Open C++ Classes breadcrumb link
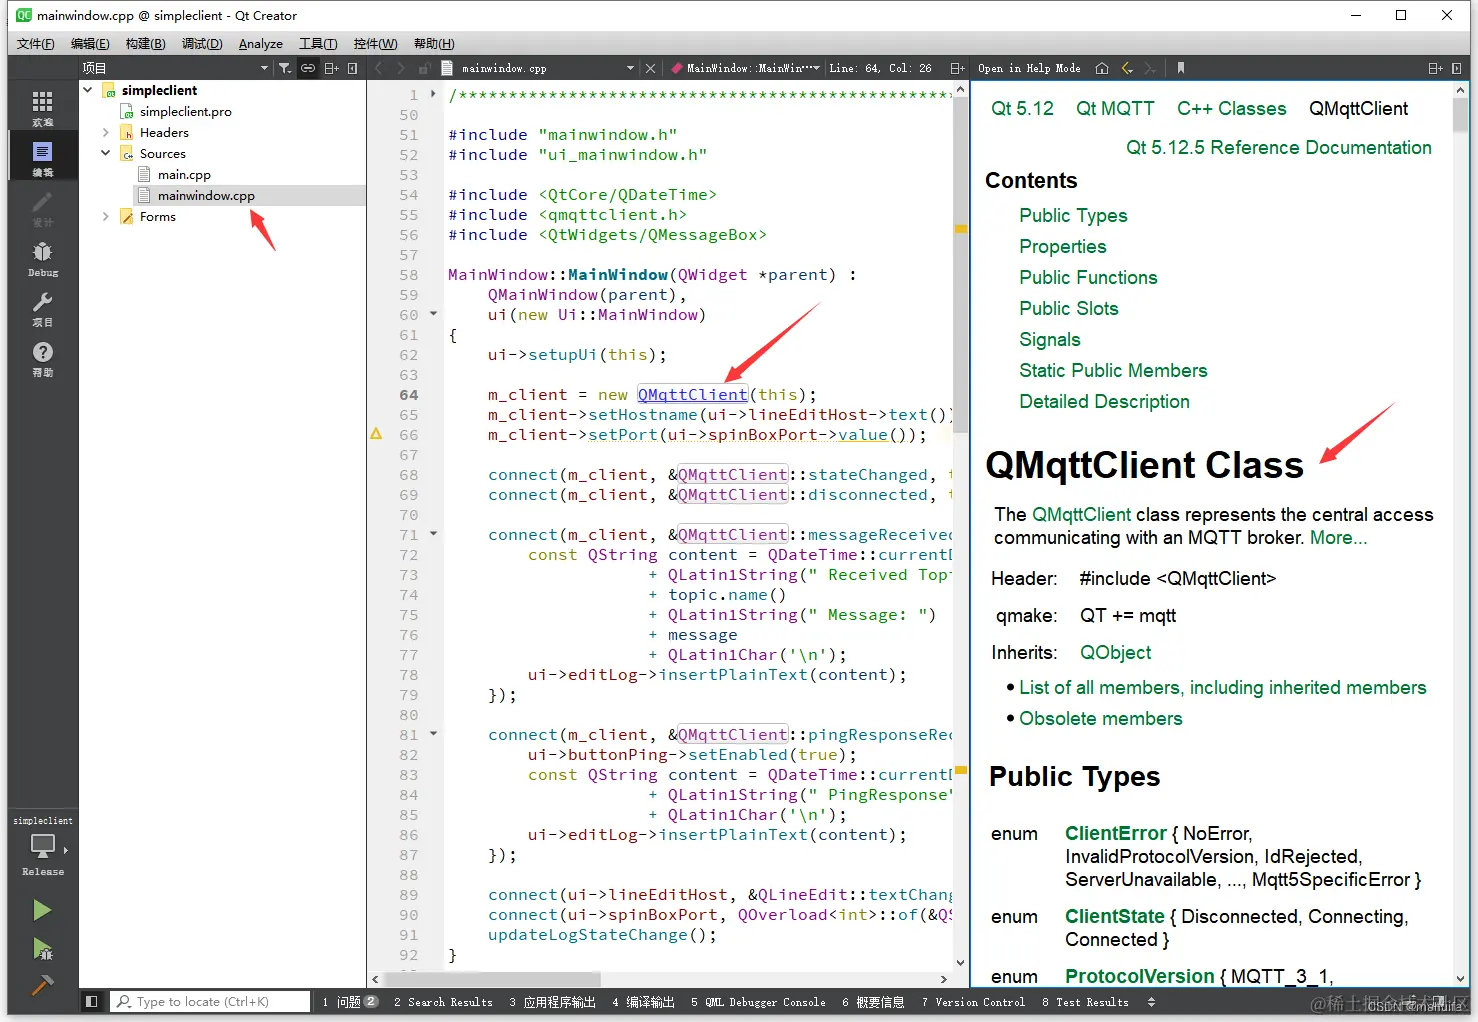The height and width of the screenshot is (1022, 1478). tap(1231, 108)
